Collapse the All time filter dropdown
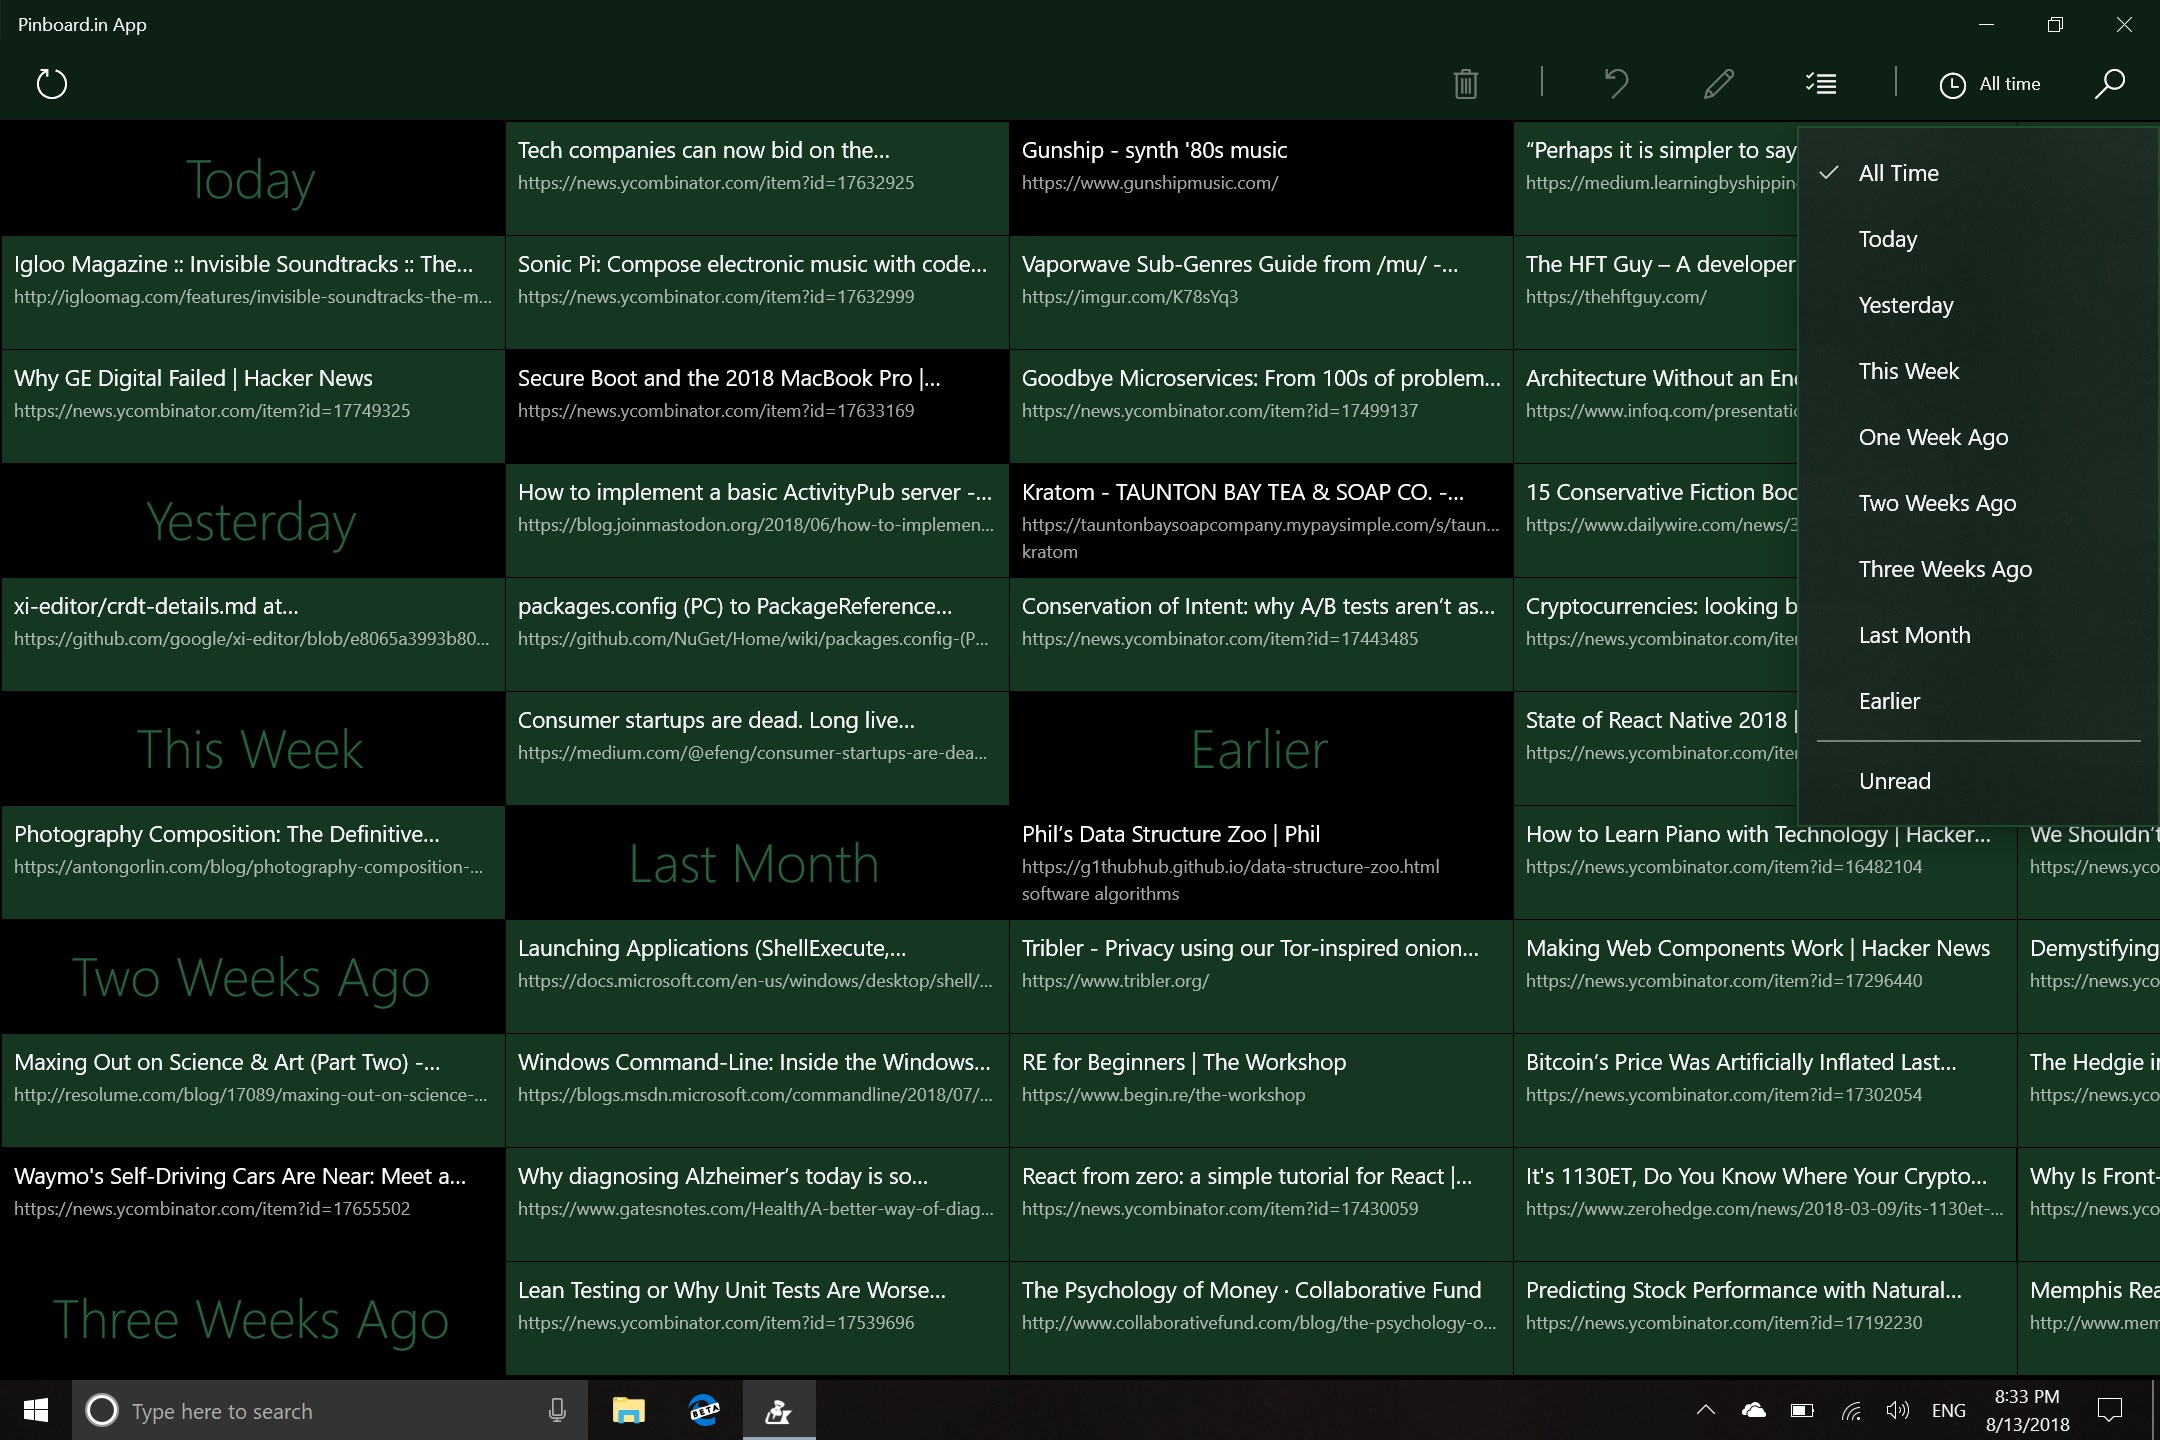The image size is (2160, 1440). click(1990, 84)
